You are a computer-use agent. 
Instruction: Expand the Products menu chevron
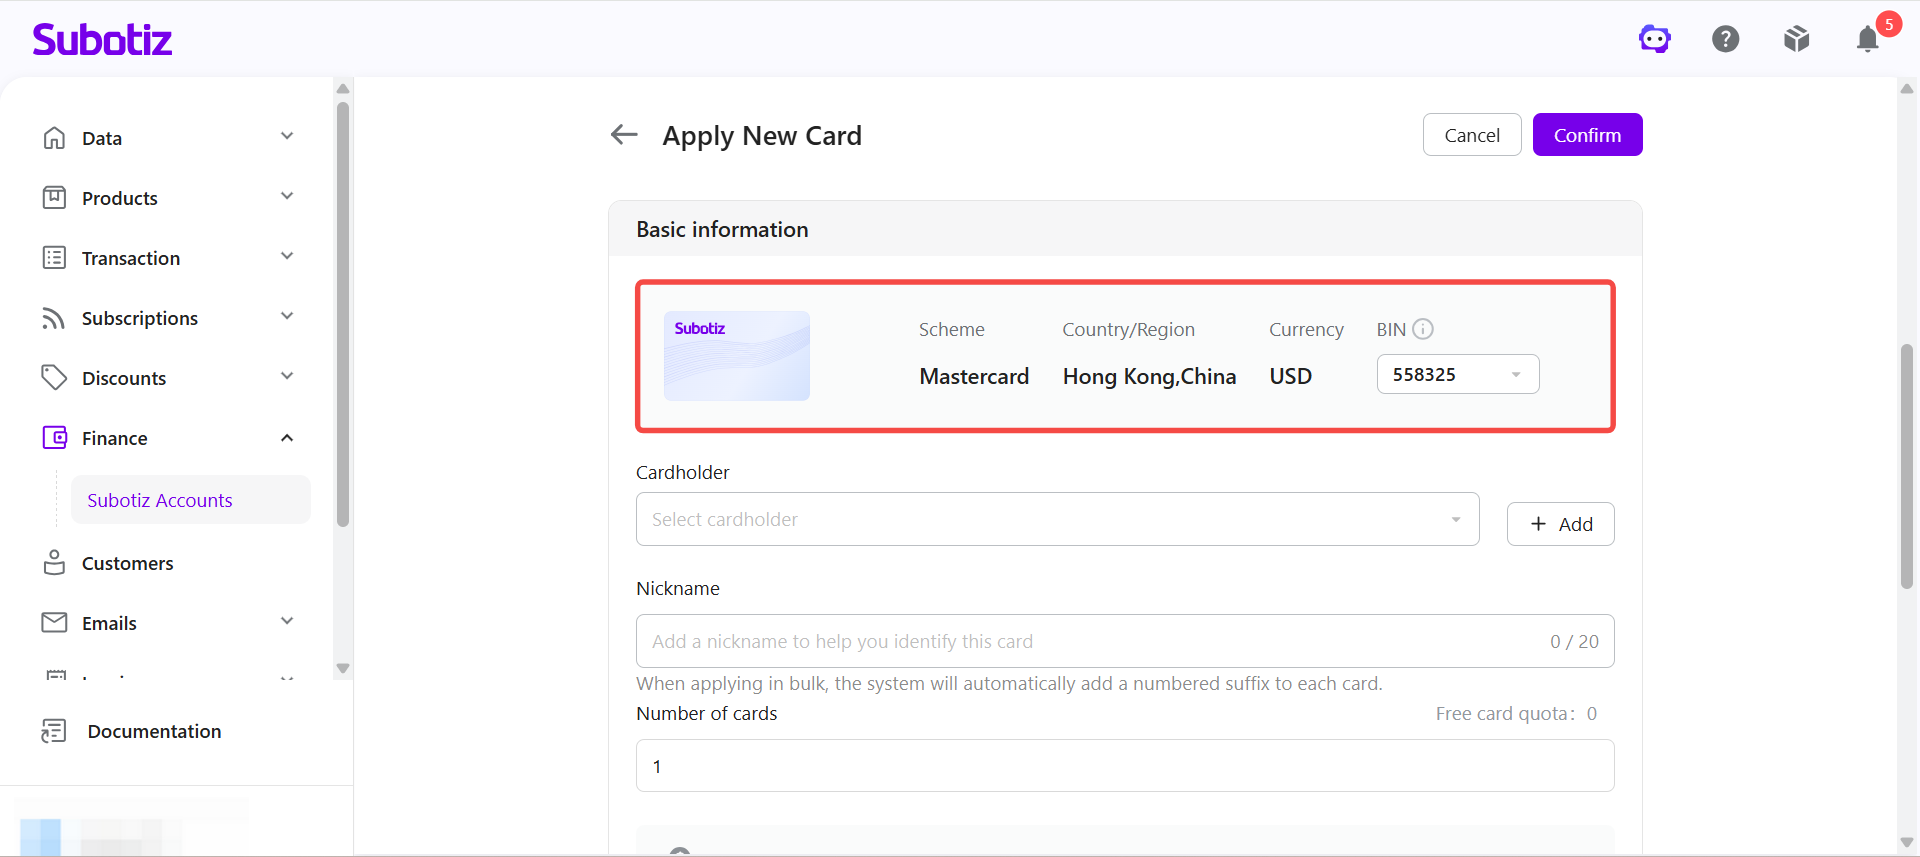point(287,196)
